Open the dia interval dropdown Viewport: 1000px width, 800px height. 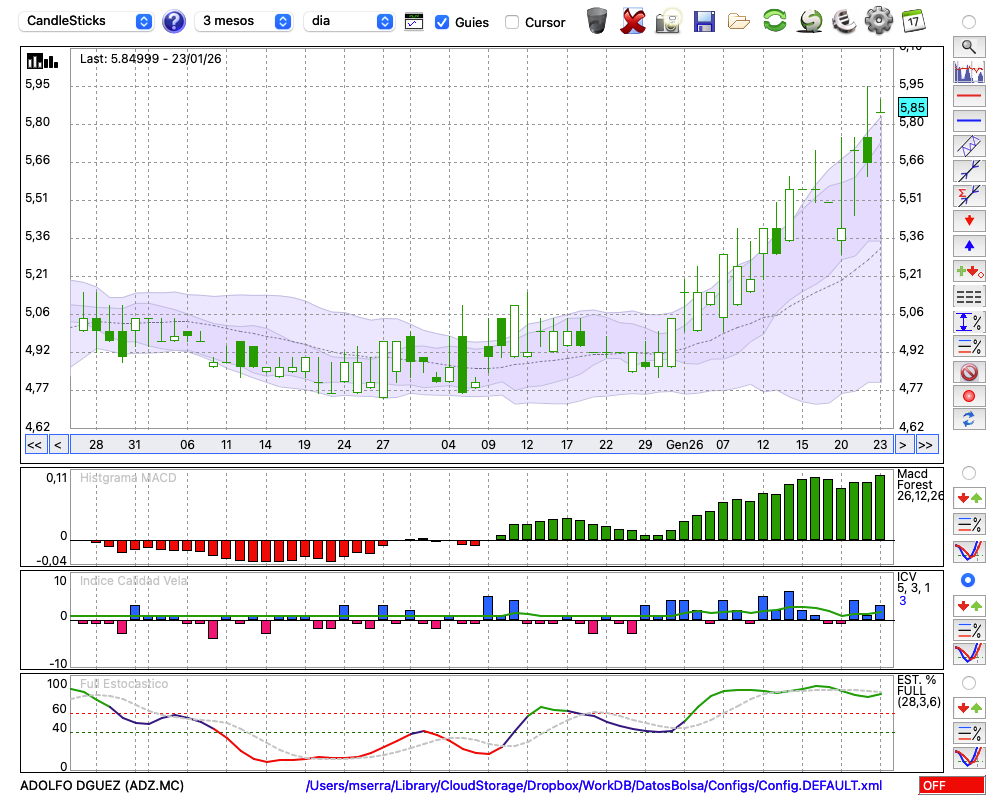pos(349,21)
